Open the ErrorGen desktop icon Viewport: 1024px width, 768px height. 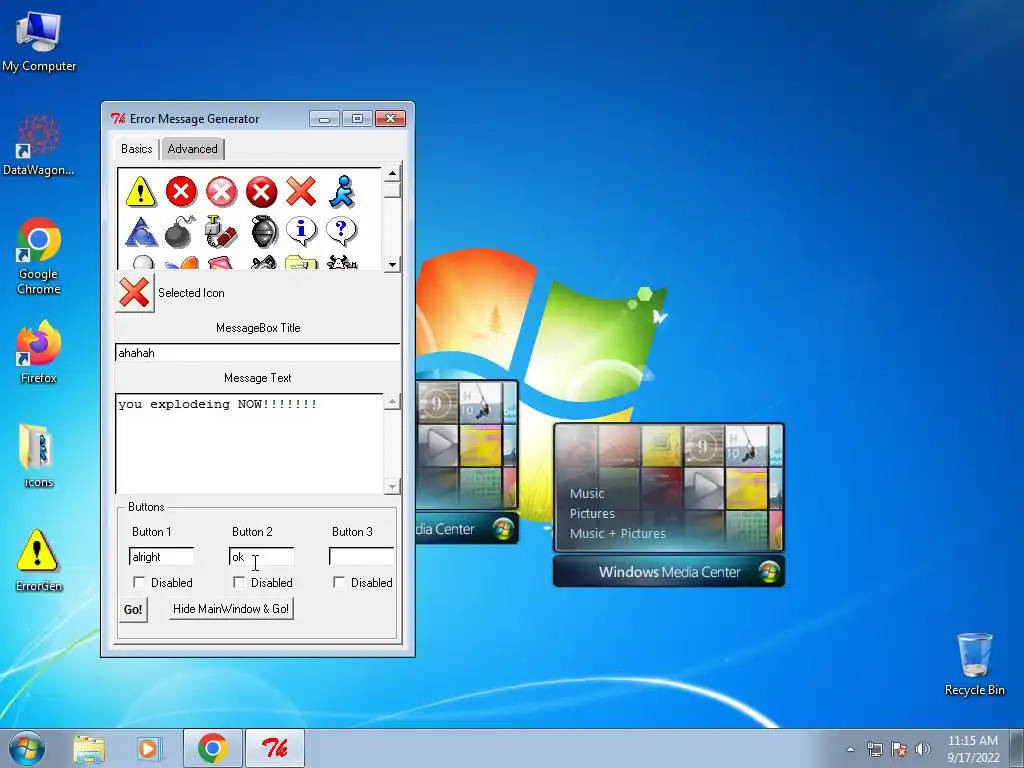(x=39, y=560)
